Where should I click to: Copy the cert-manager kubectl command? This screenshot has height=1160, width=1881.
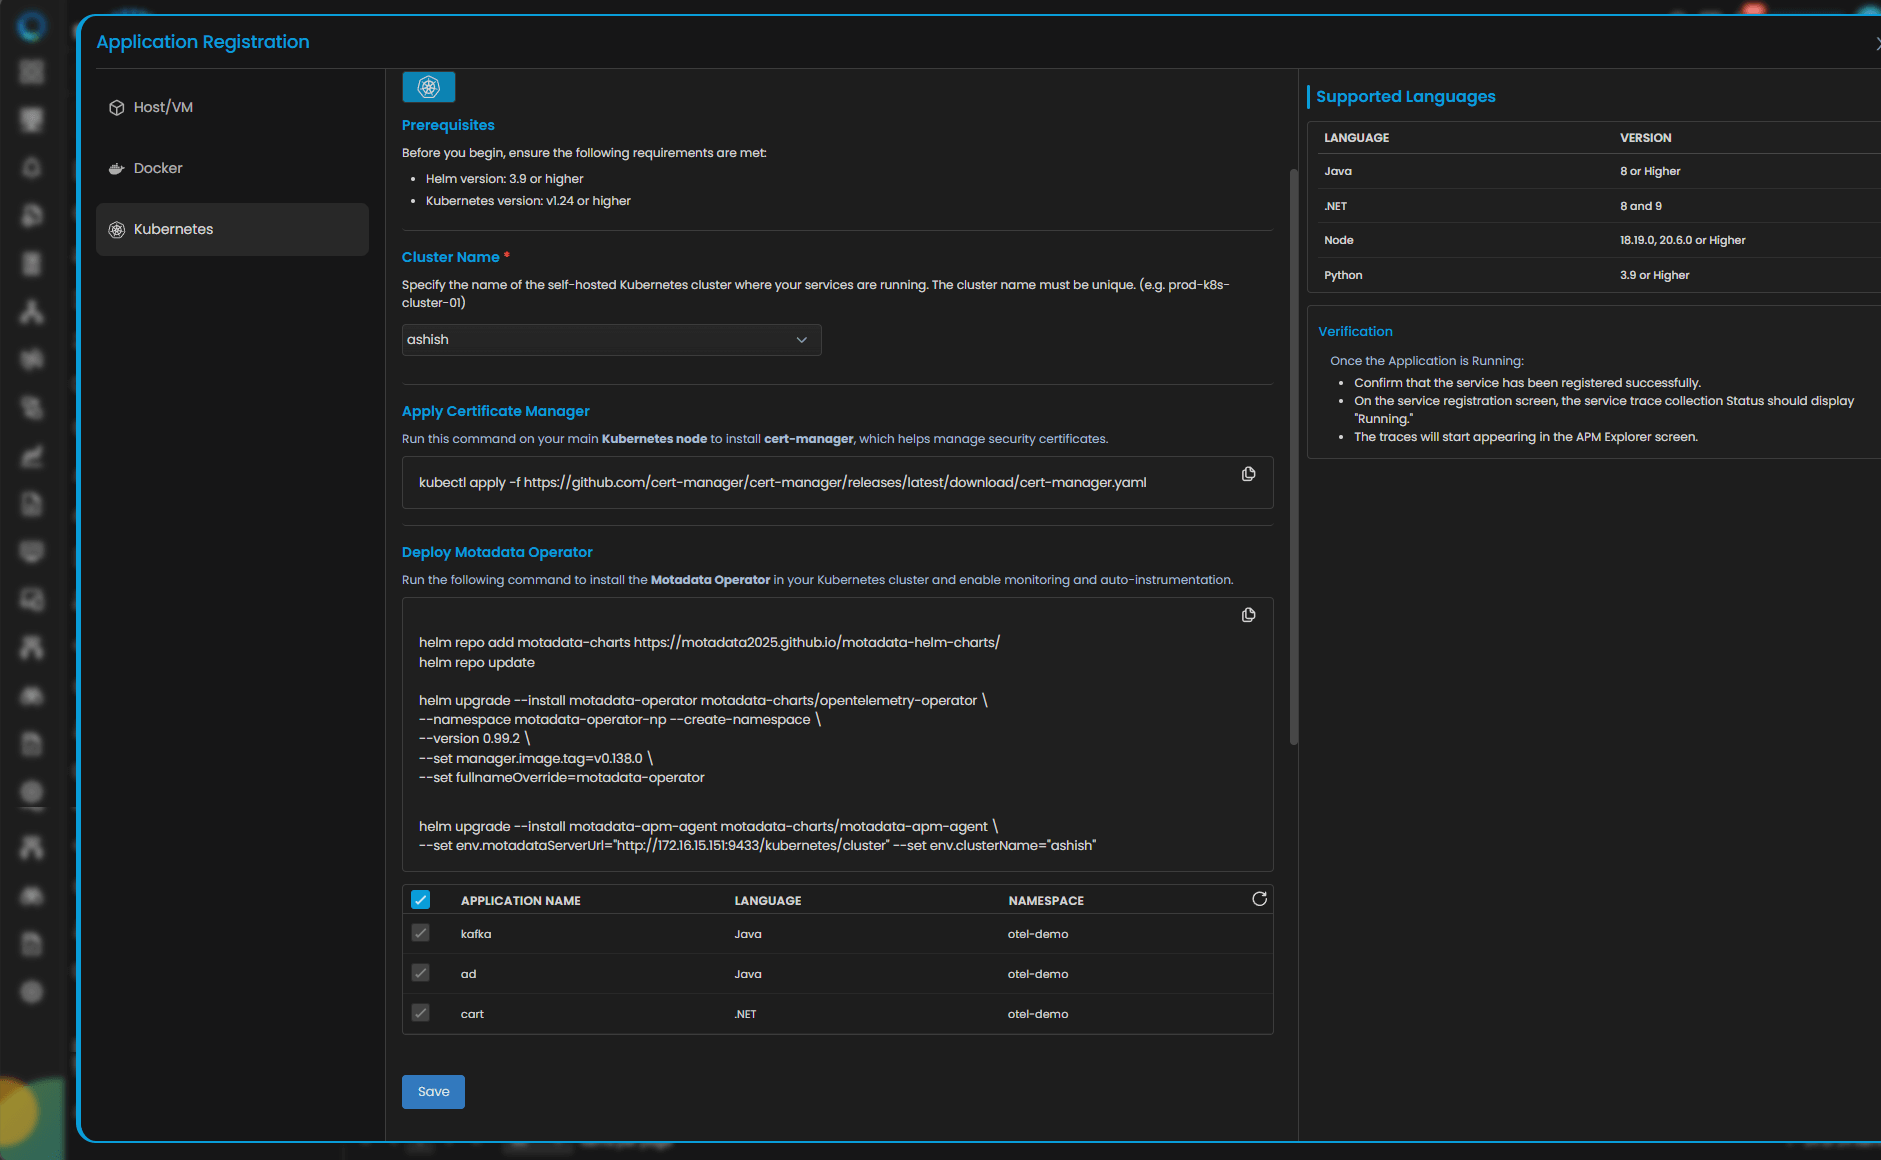pos(1248,474)
